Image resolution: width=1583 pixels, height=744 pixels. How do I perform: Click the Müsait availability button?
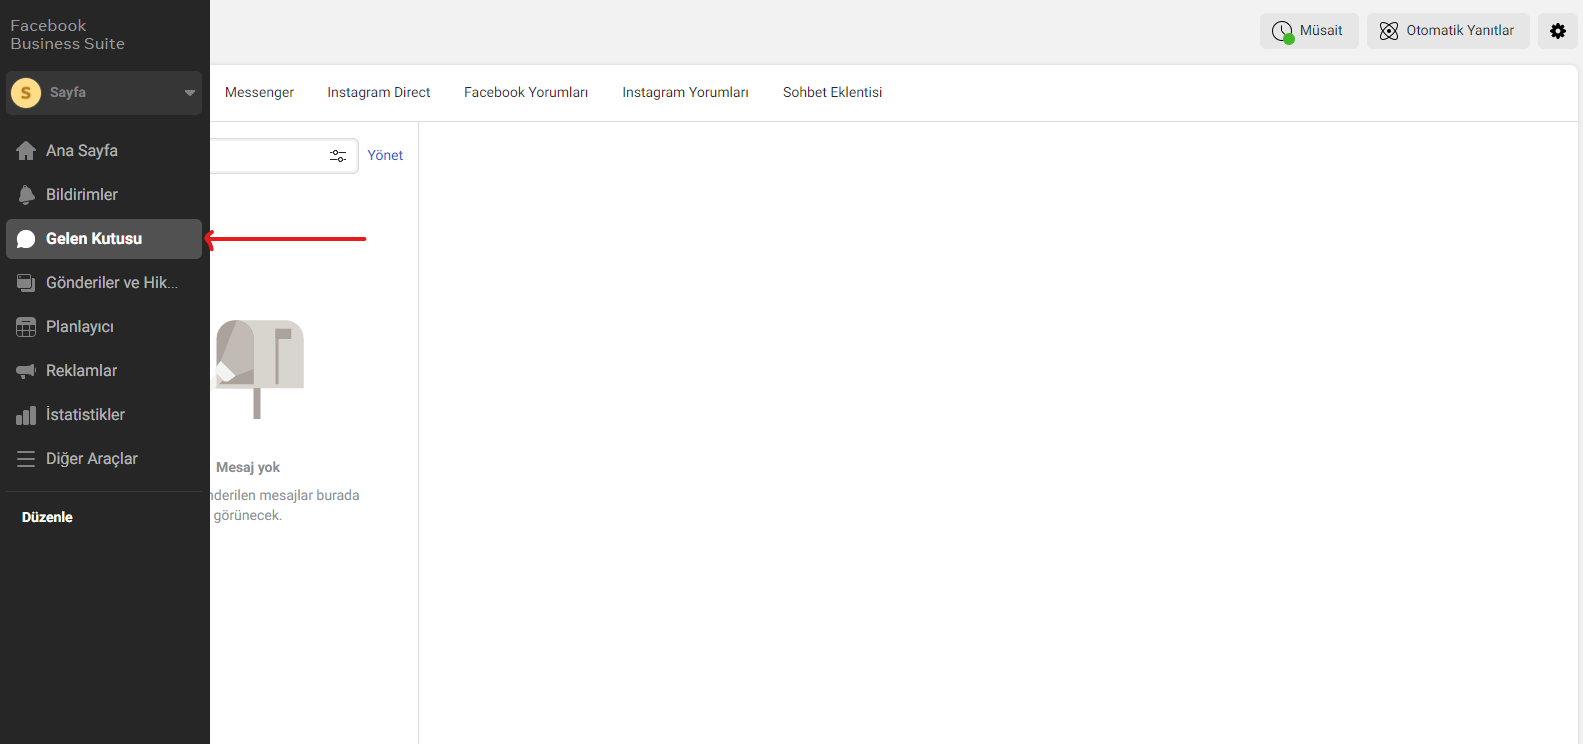click(1309, 31)
